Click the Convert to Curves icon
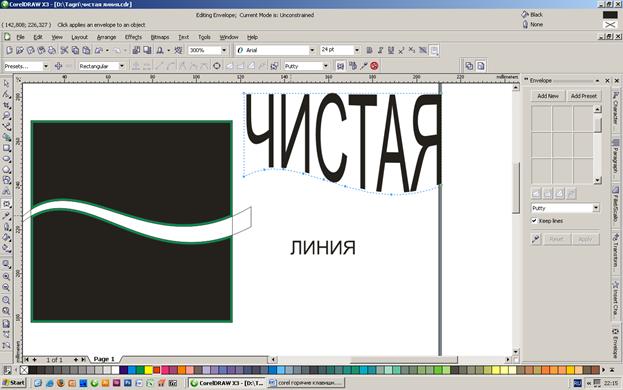623x390 pixels. pos(217,66)
